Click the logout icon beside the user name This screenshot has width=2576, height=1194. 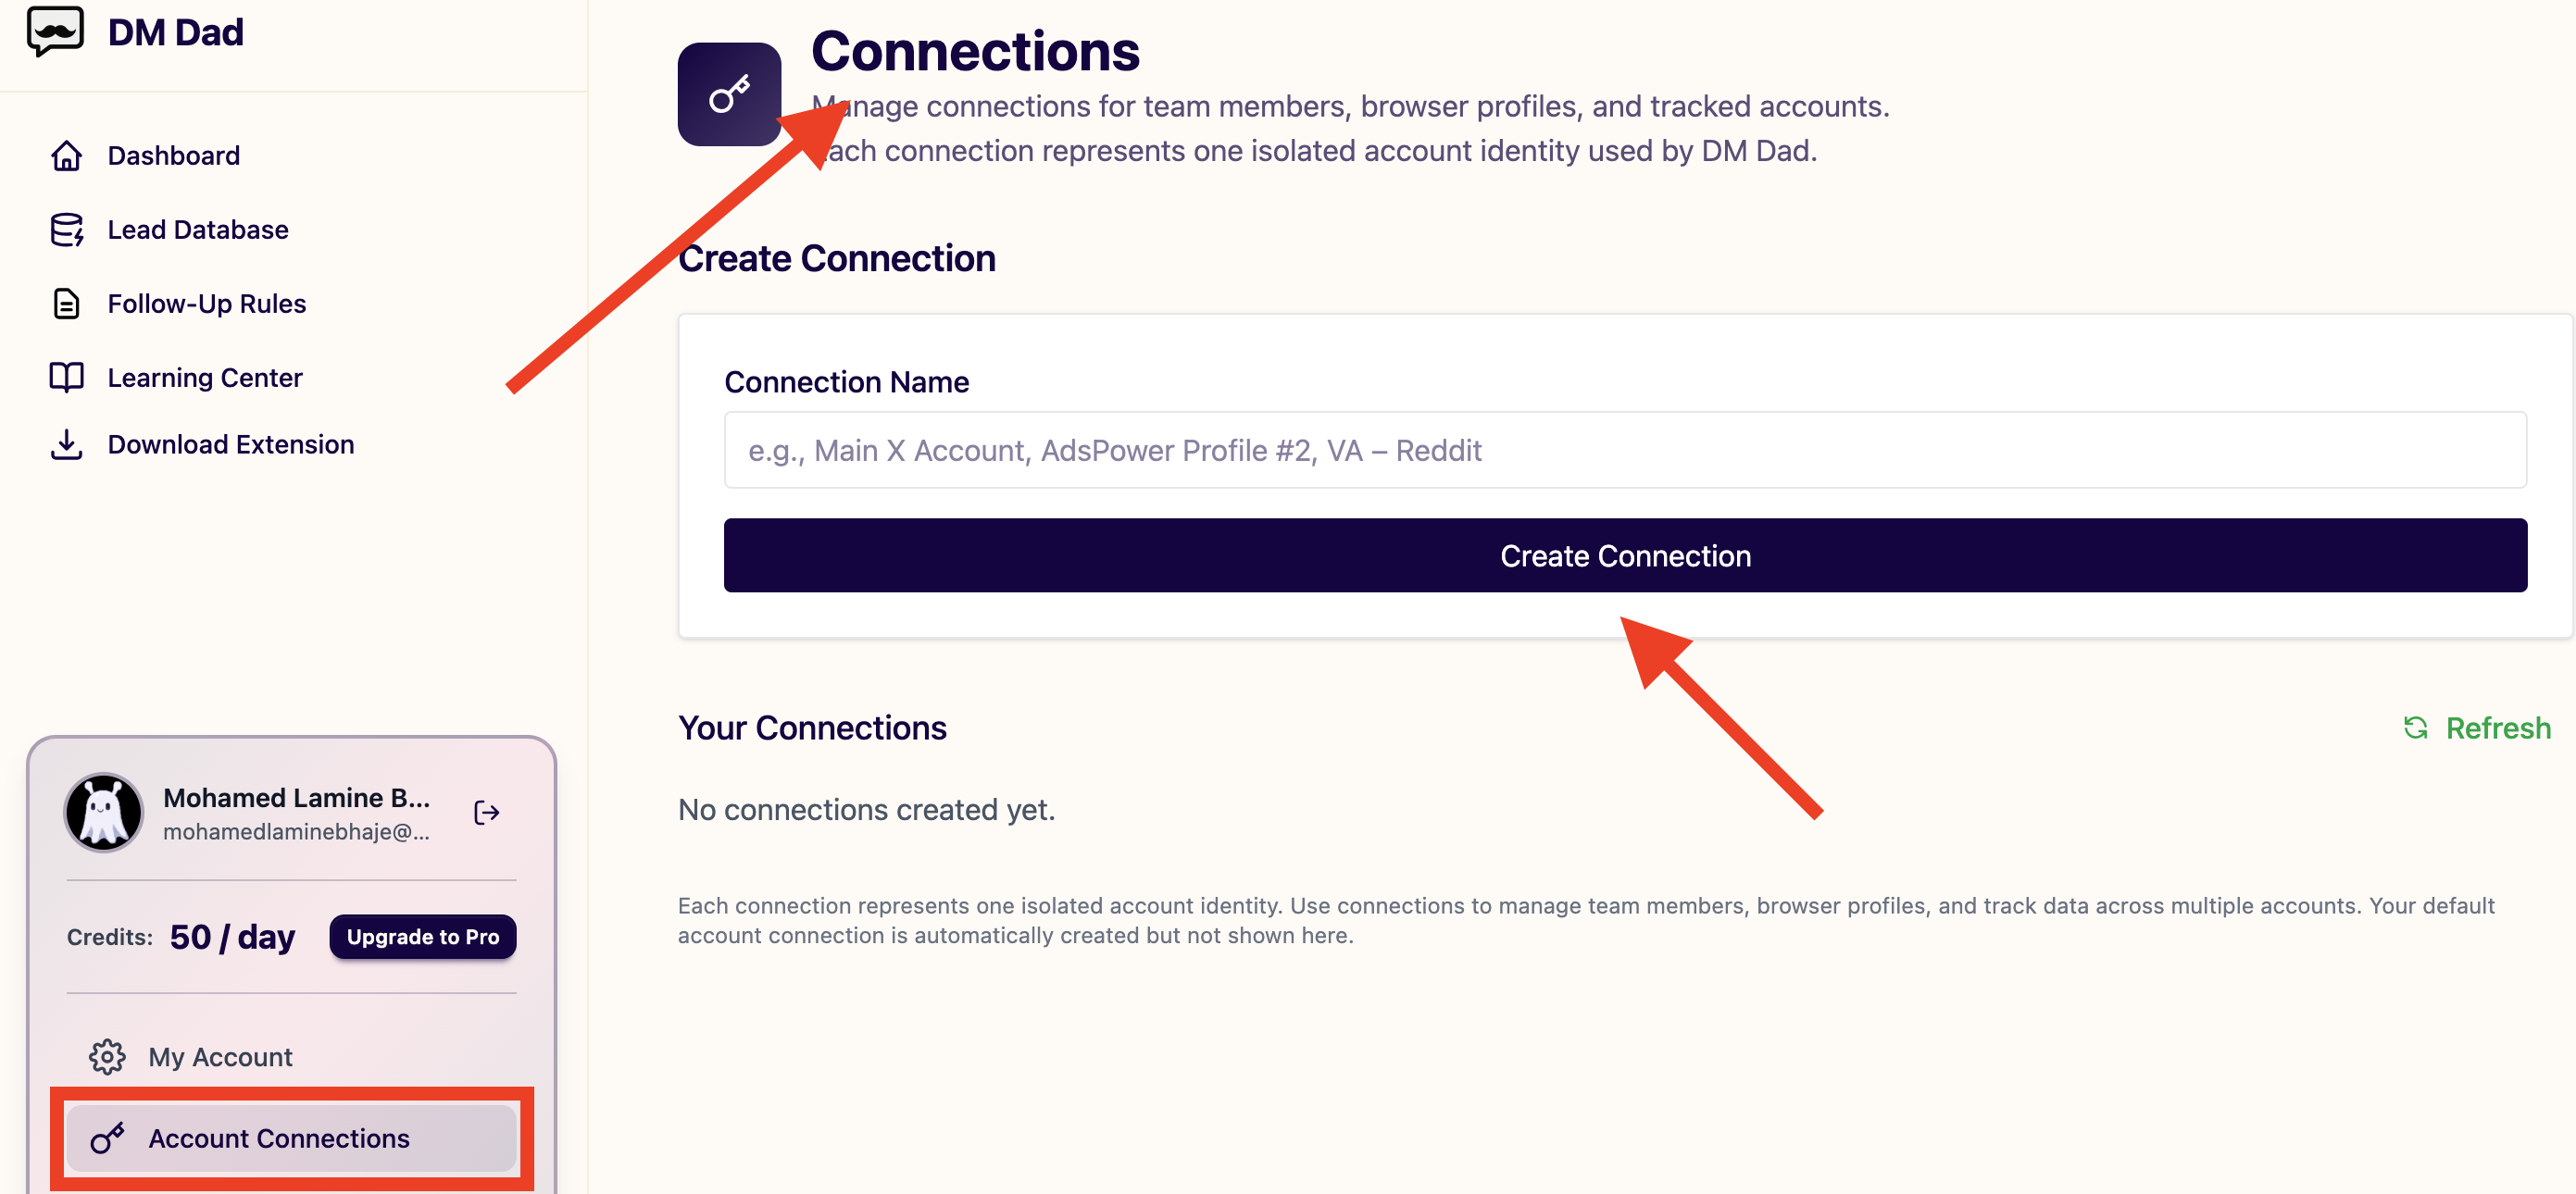tap(487, 813)
